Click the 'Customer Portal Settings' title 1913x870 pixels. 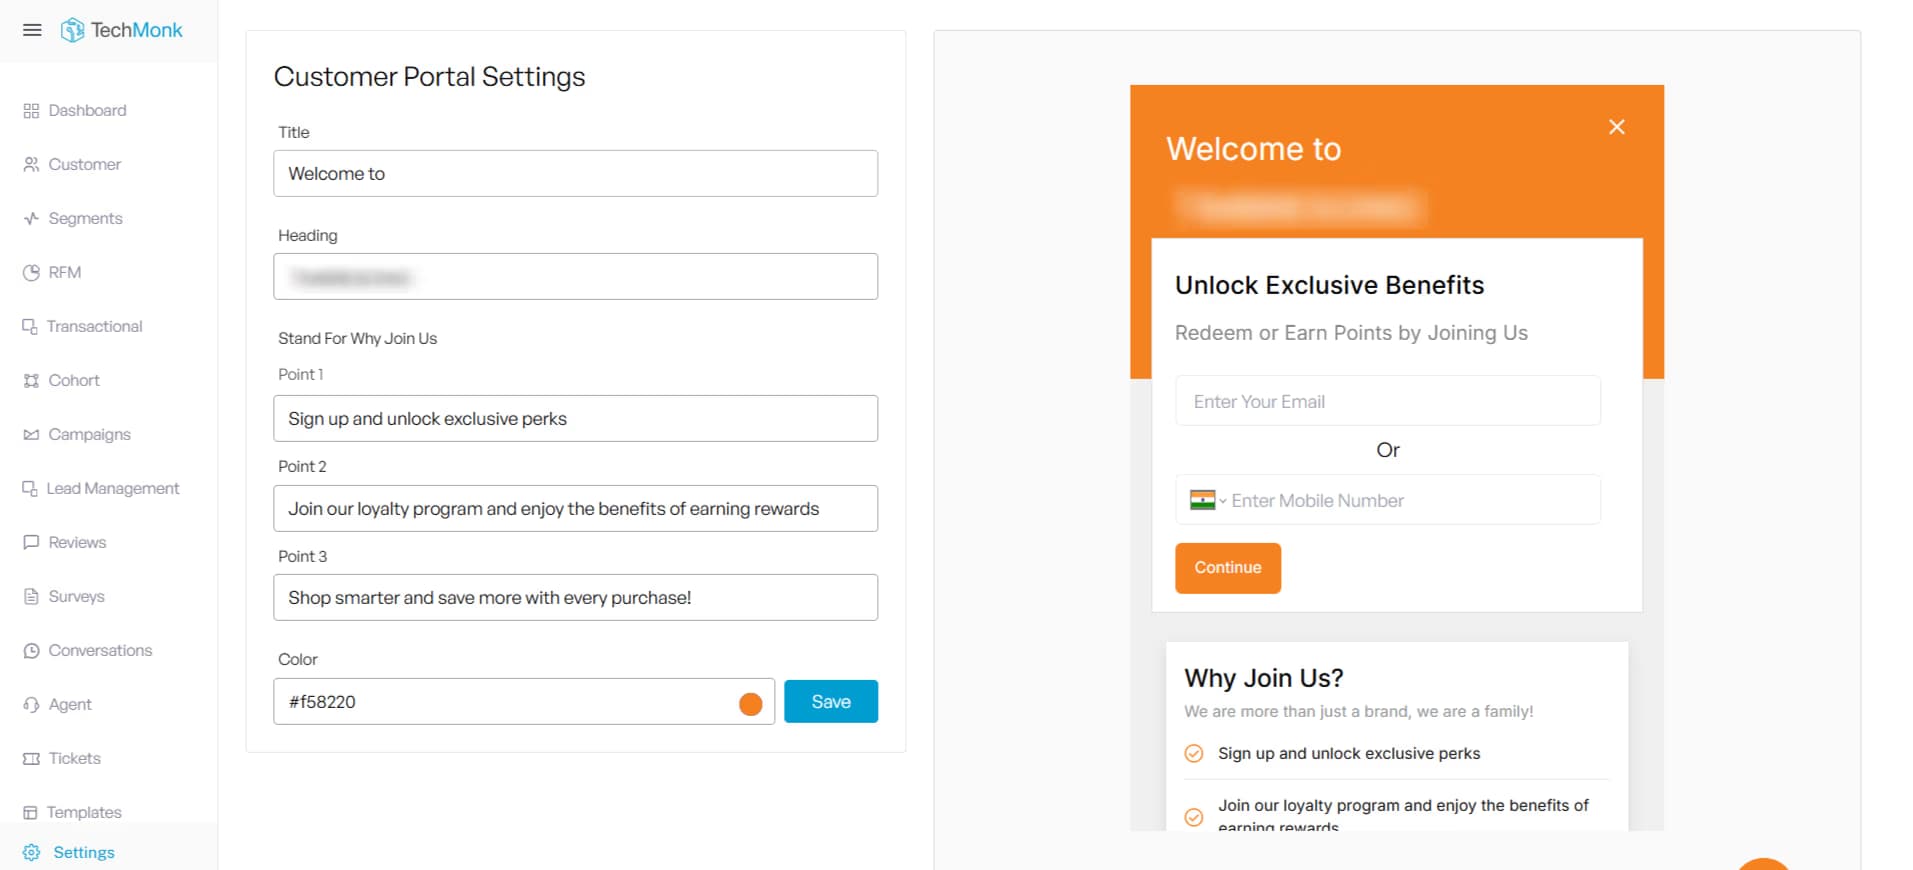point(430,77)
